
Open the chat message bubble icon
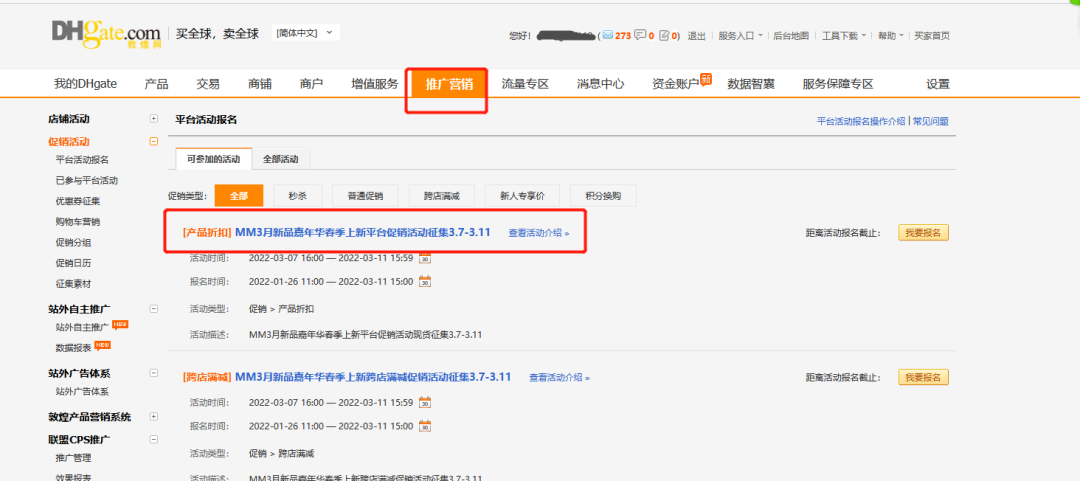[640, 35]
